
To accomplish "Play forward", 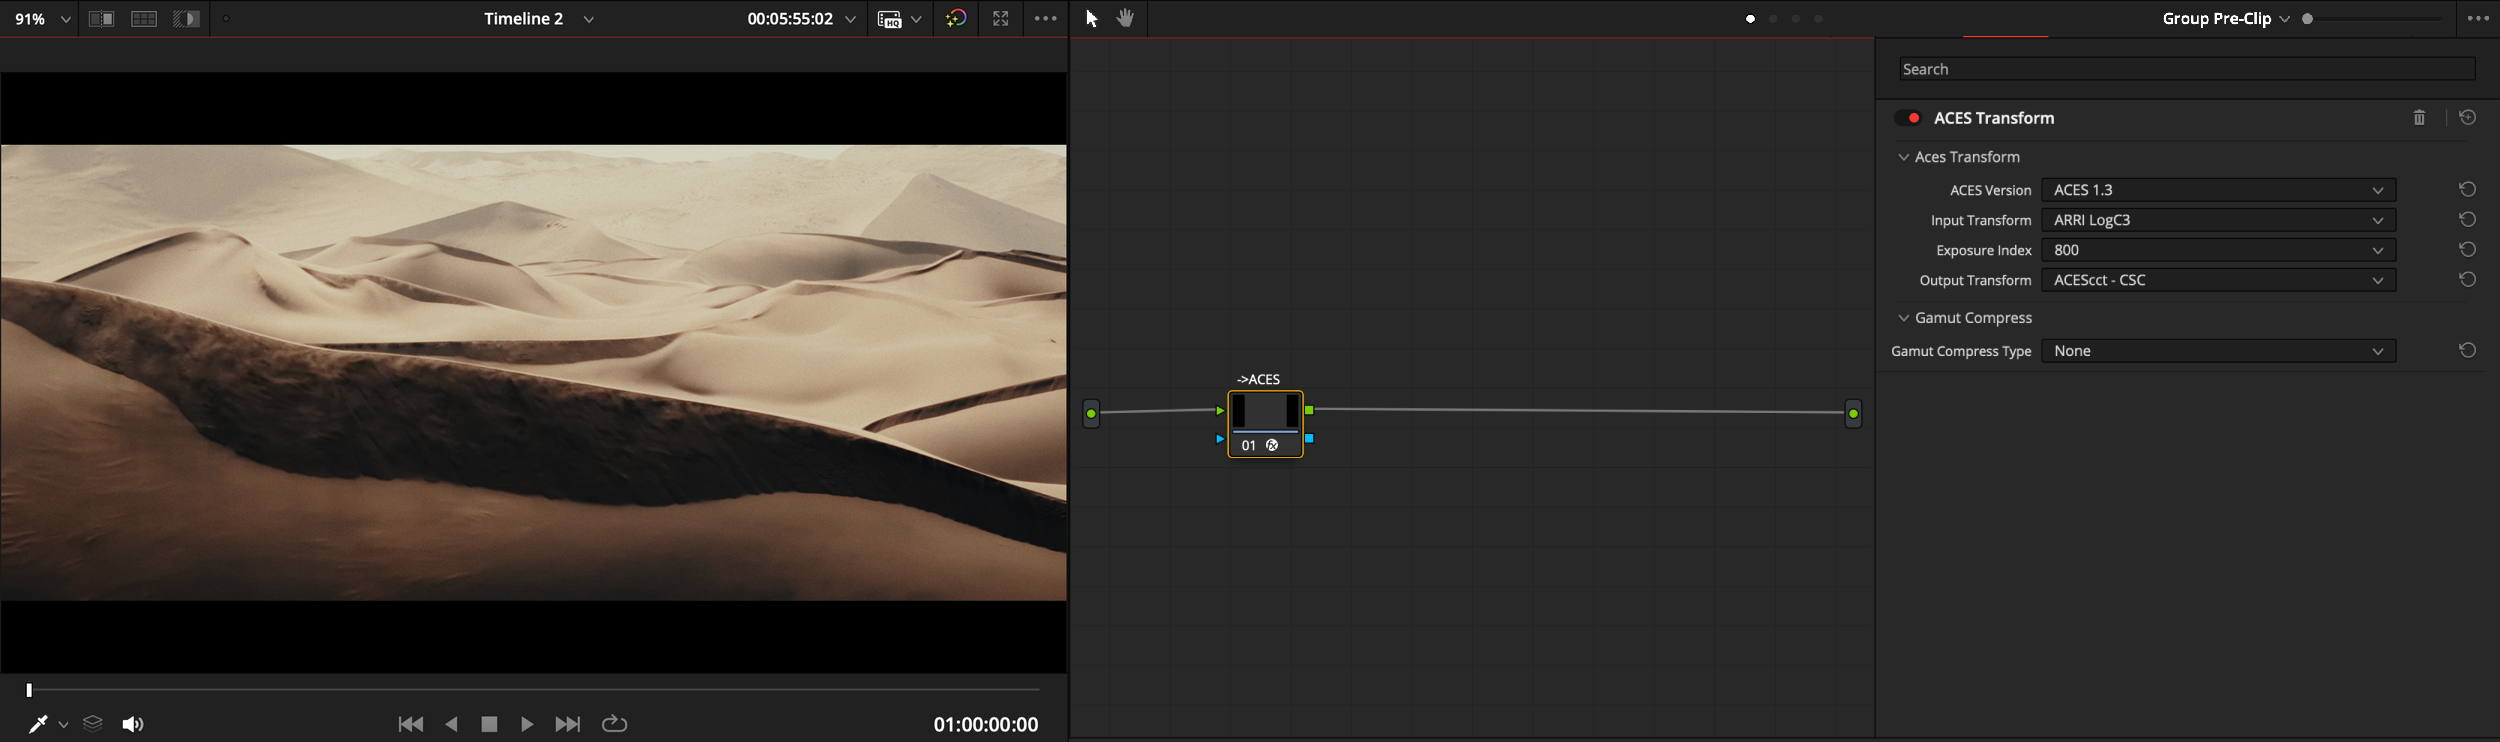I will coord(527,724).
